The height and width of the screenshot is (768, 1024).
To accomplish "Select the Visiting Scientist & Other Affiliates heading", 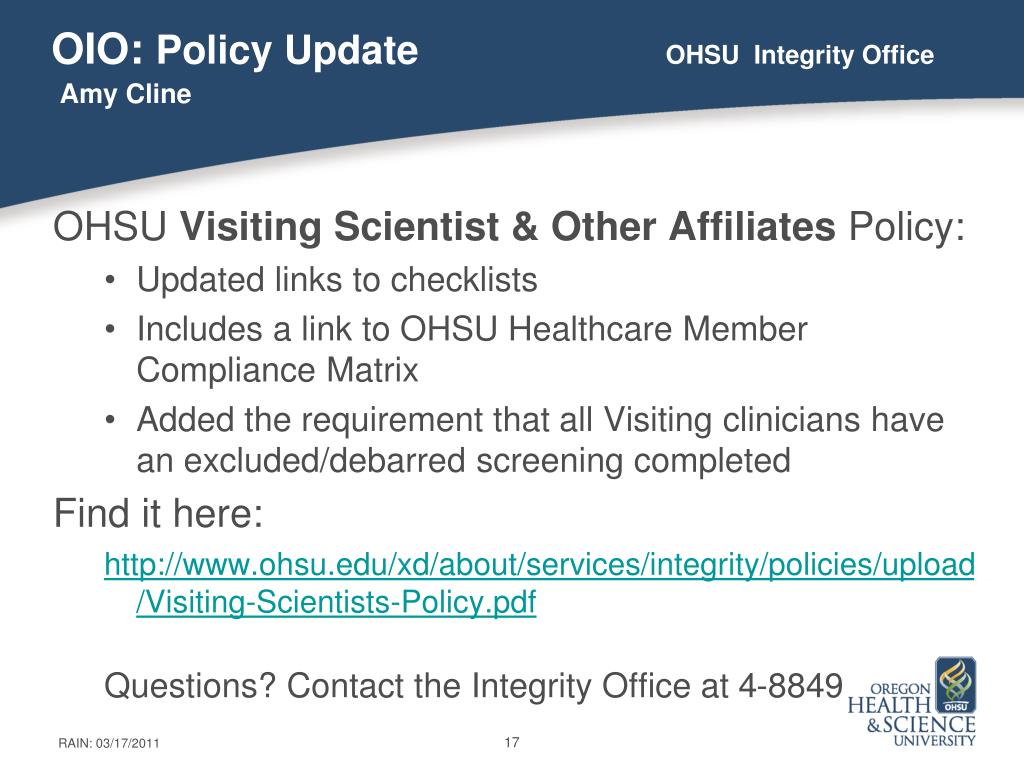I will (x=507, y=227).
